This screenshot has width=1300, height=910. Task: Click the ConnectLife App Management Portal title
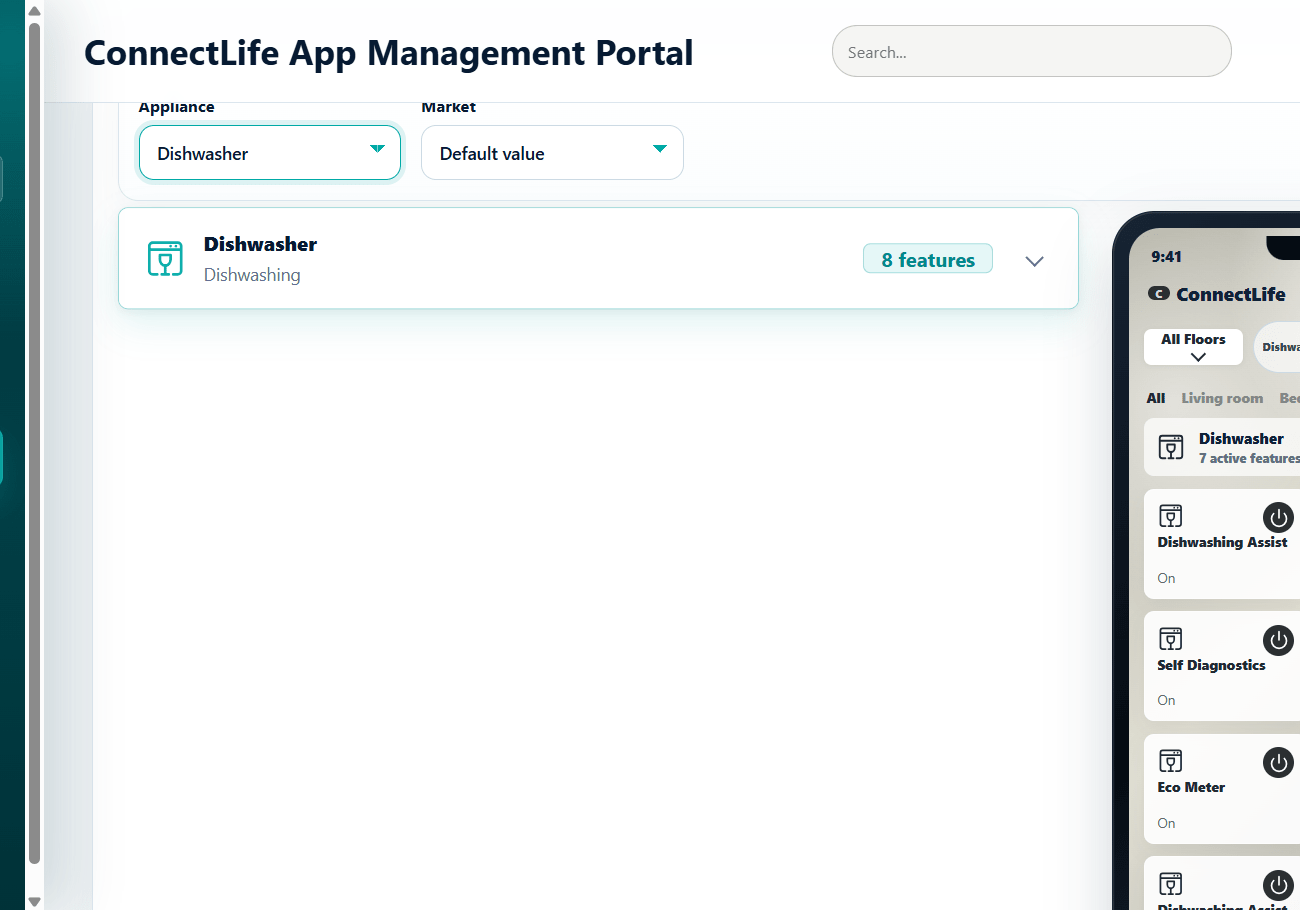[388, 52]
